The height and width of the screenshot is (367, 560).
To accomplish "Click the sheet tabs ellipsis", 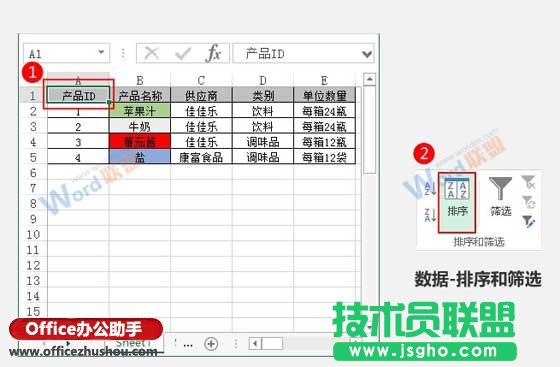I will (x=188, y=345).
